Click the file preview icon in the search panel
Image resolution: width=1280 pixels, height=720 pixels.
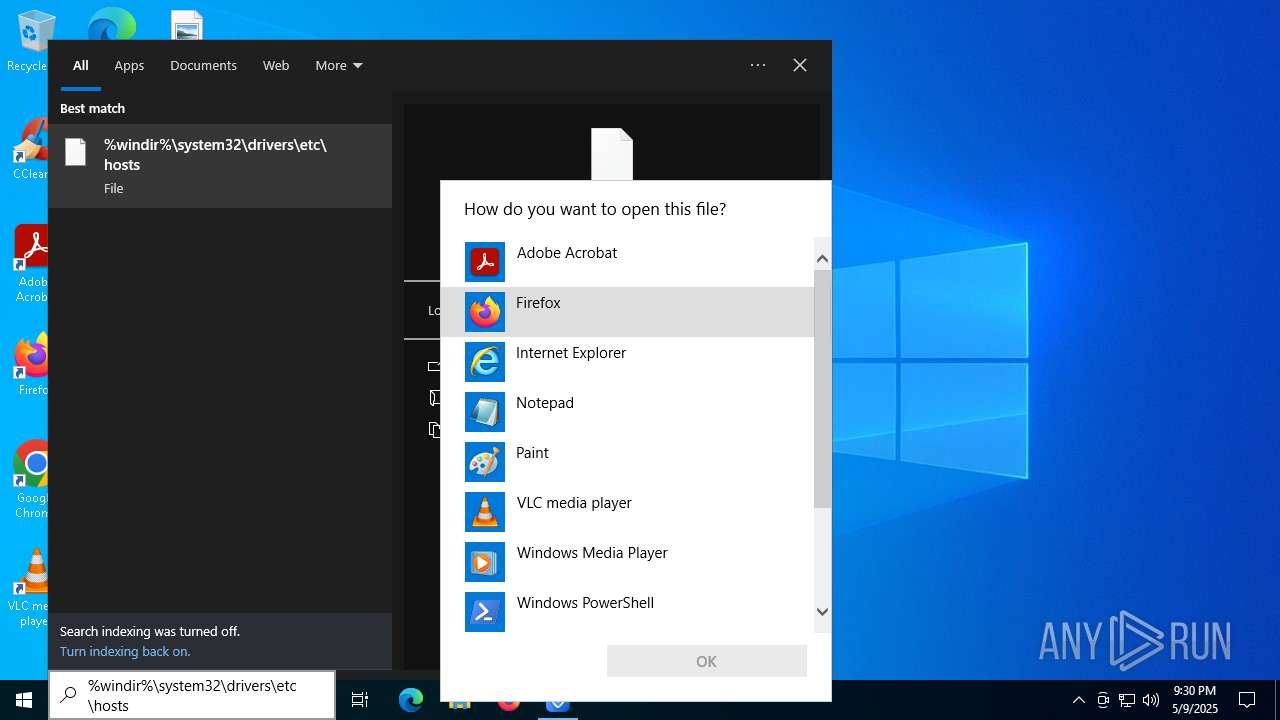pyautogui.click(x=612, y=154)
